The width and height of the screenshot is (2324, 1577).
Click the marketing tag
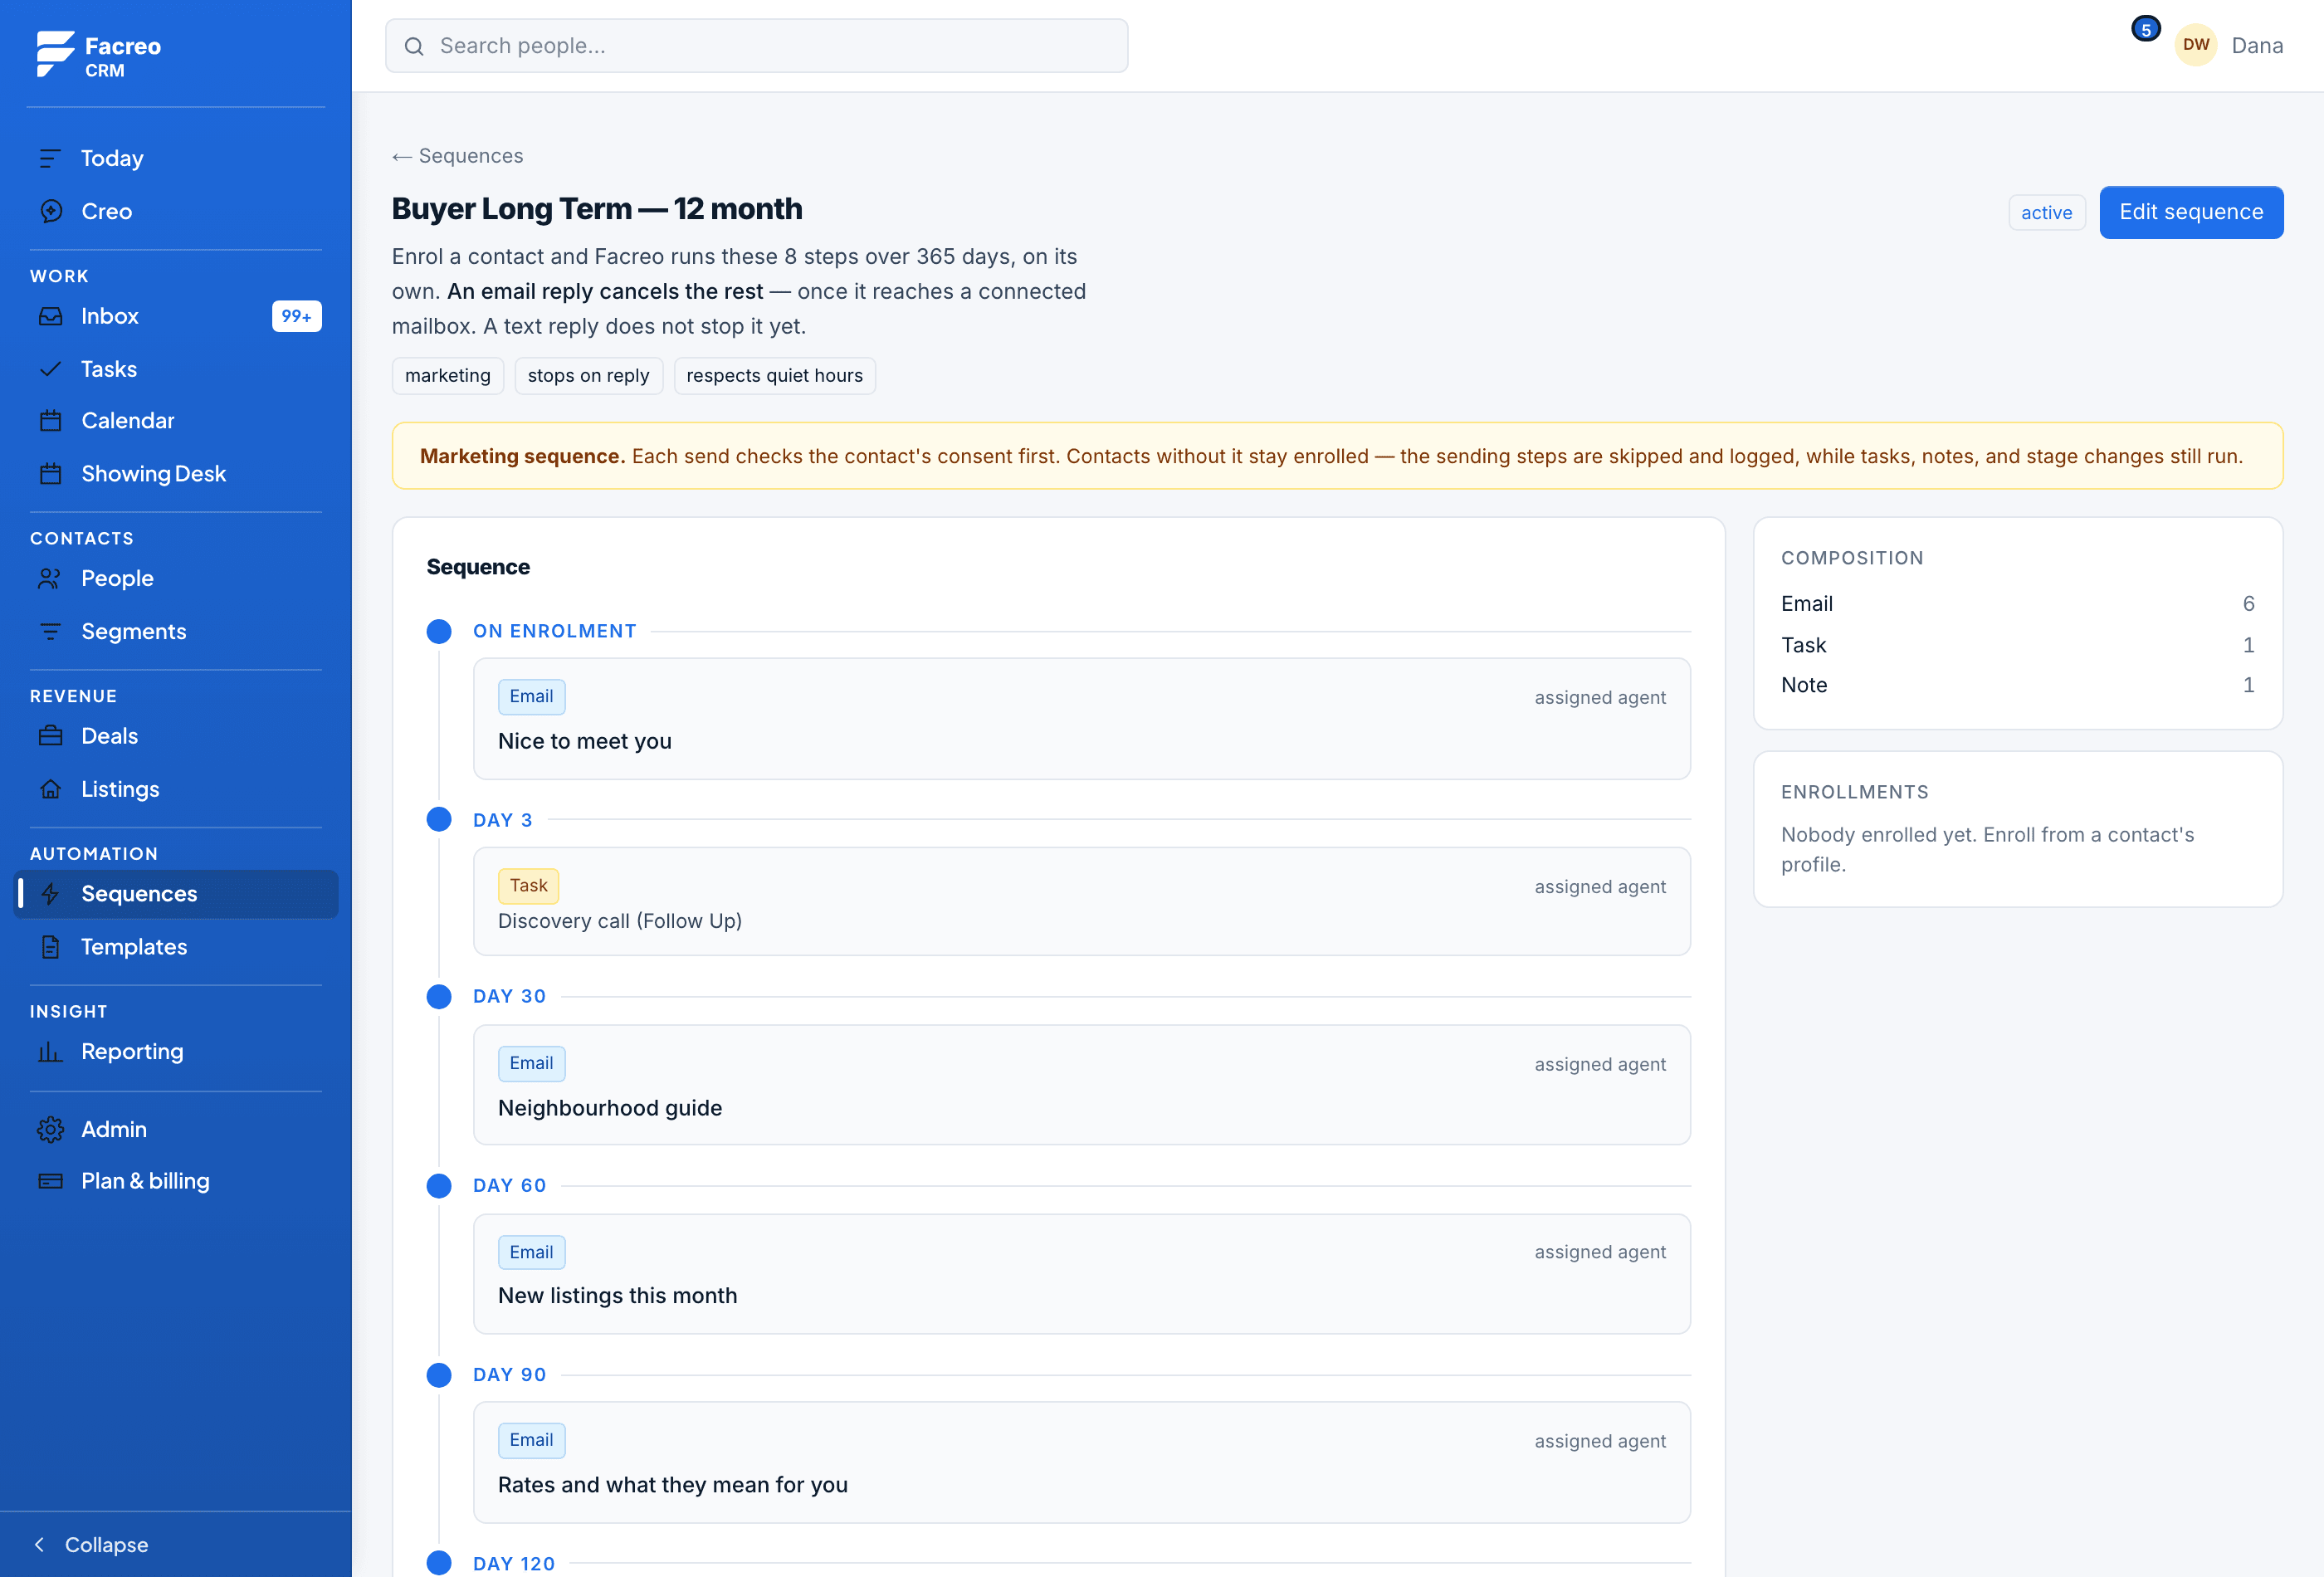tap(448, 376)
